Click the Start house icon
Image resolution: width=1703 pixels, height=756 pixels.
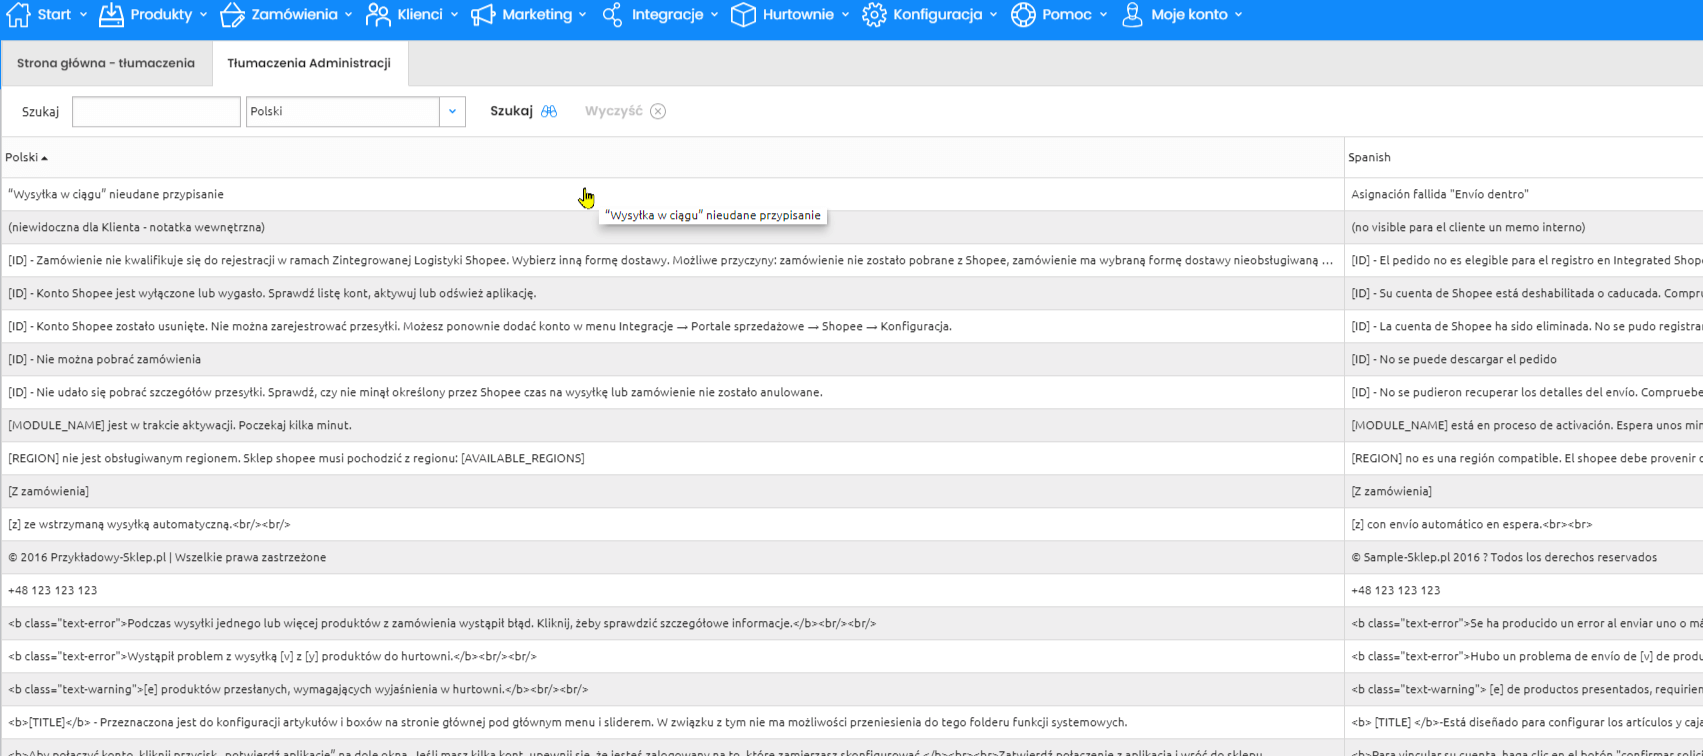click(x=18, y=14)
